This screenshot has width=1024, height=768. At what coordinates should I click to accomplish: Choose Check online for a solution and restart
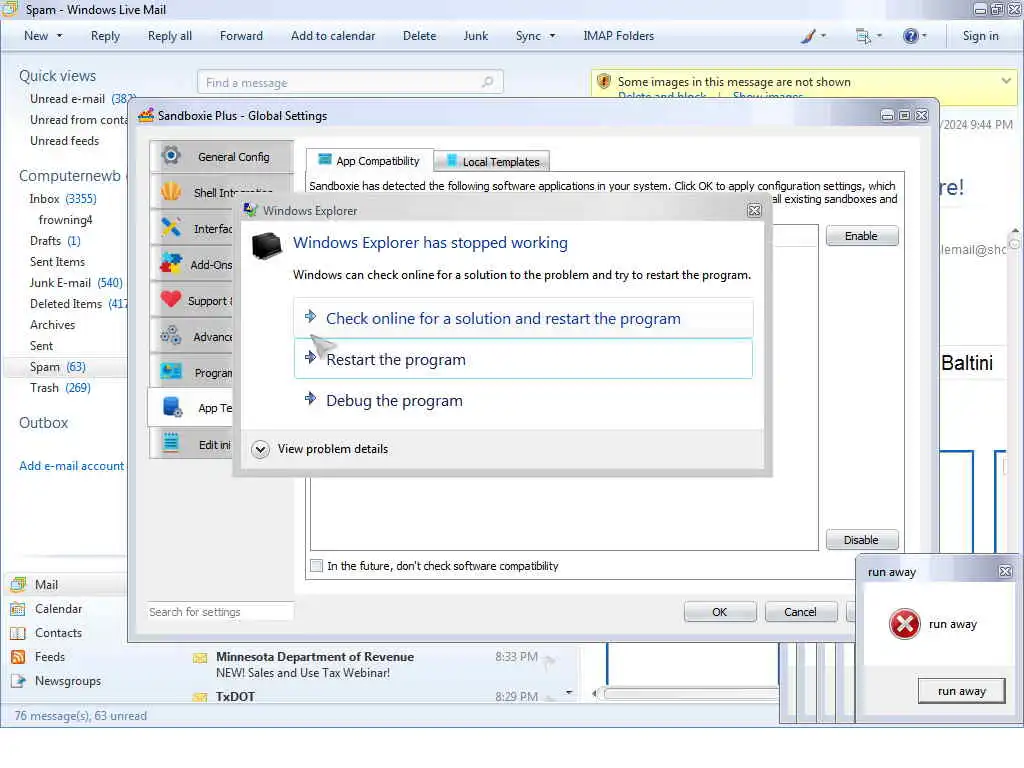point(523,318)
